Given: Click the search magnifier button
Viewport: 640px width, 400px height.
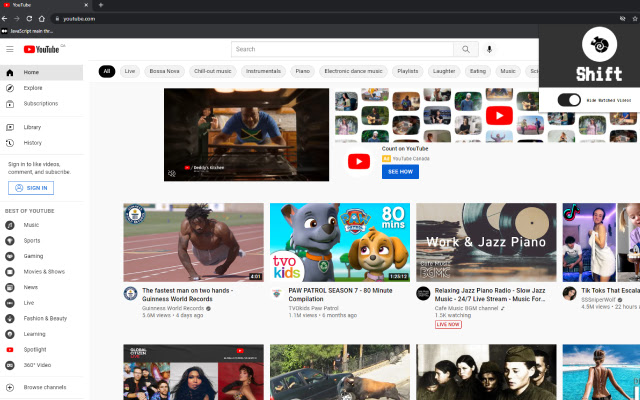Looking at the screenshot, I should tap(466, 49).
